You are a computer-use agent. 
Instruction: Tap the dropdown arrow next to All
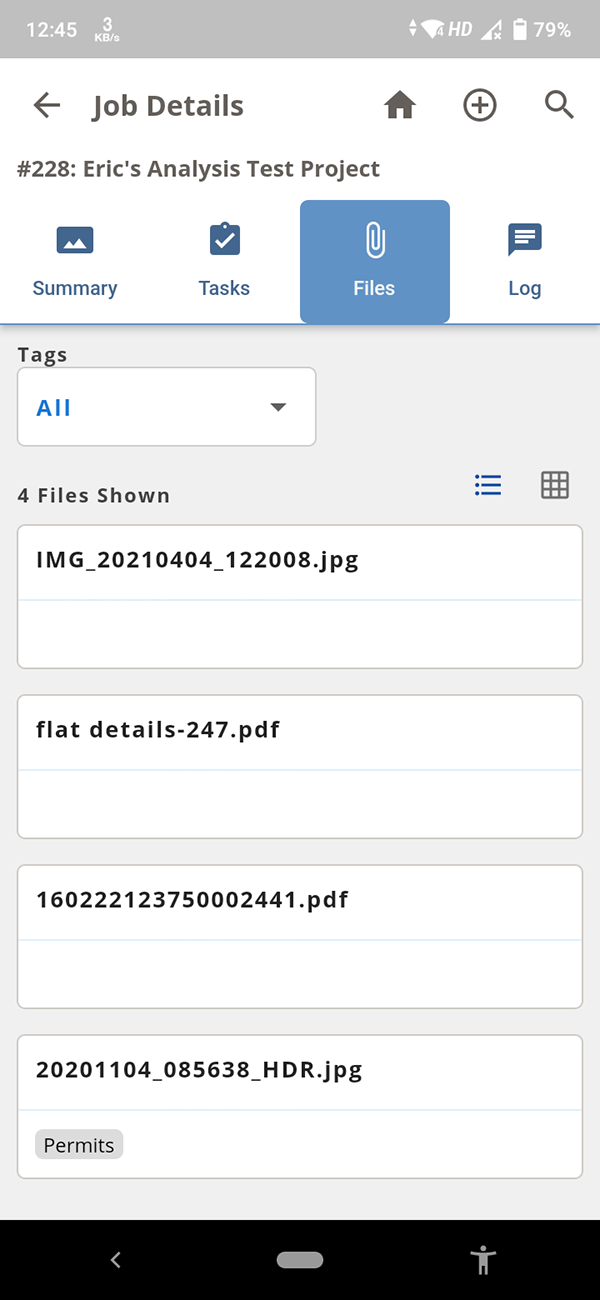(277, 406)
